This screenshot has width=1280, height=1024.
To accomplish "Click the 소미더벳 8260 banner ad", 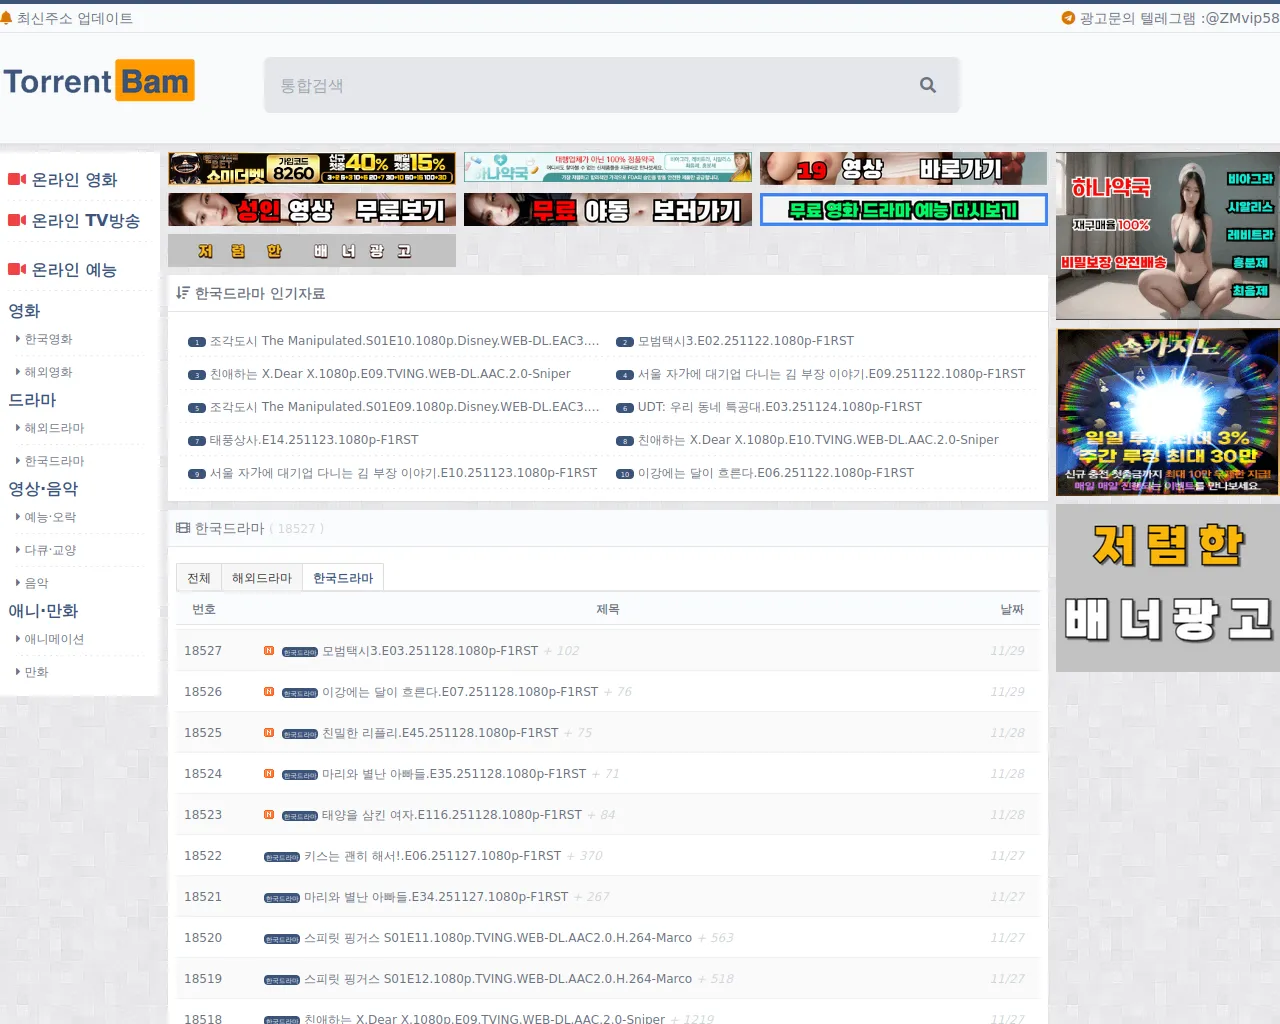I will 312,168.
